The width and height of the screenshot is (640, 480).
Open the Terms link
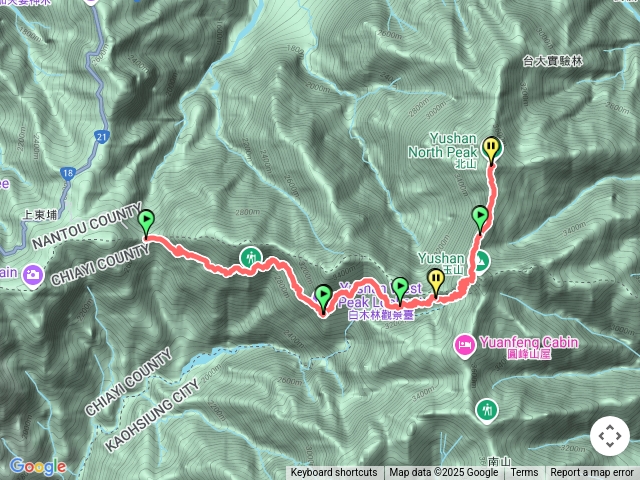(524, 473)
